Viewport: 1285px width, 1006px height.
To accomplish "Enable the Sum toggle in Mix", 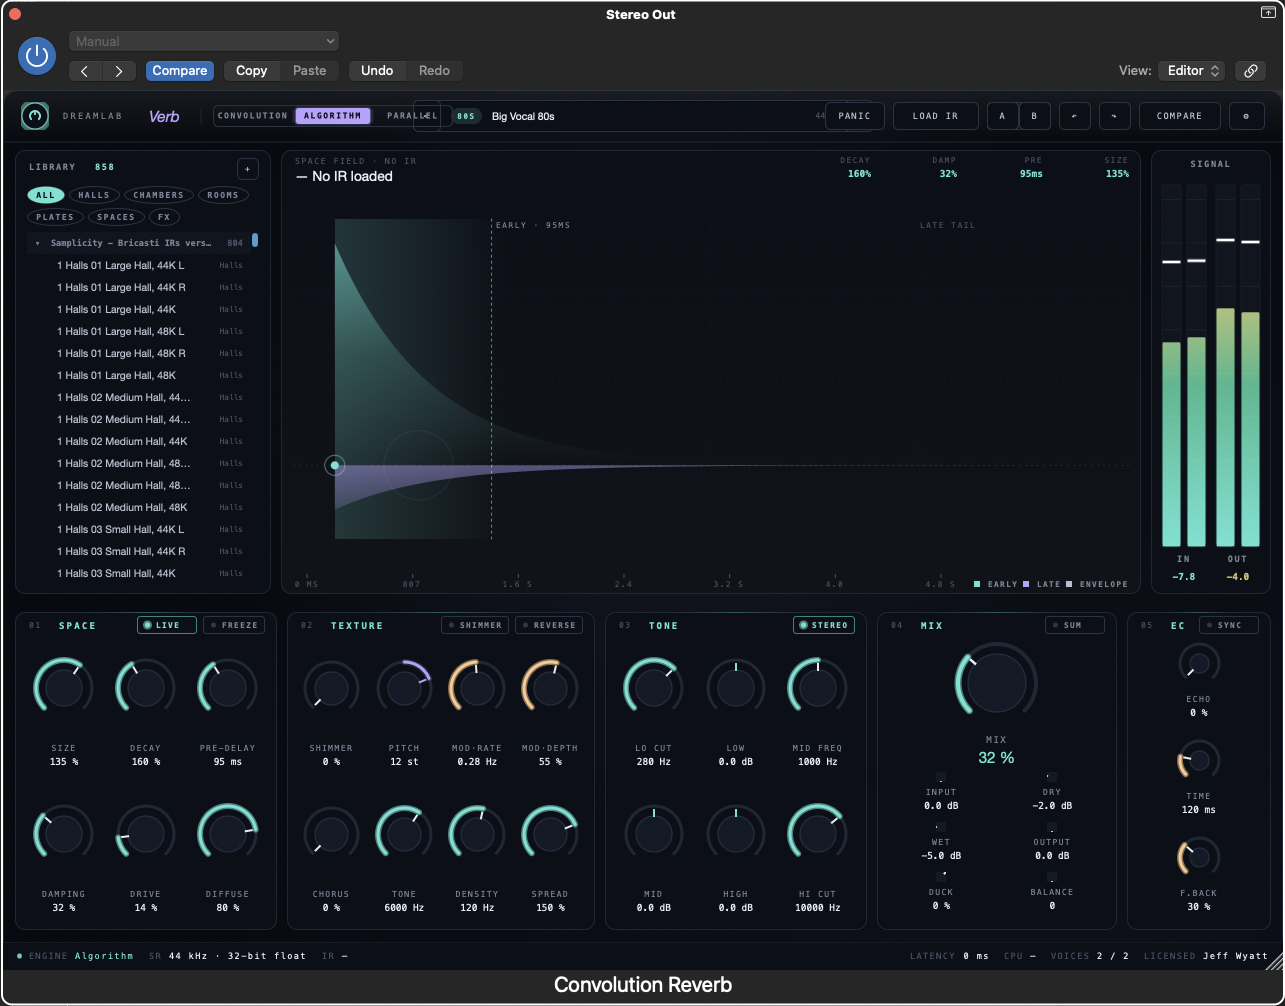I will [x=1075, y=625].
